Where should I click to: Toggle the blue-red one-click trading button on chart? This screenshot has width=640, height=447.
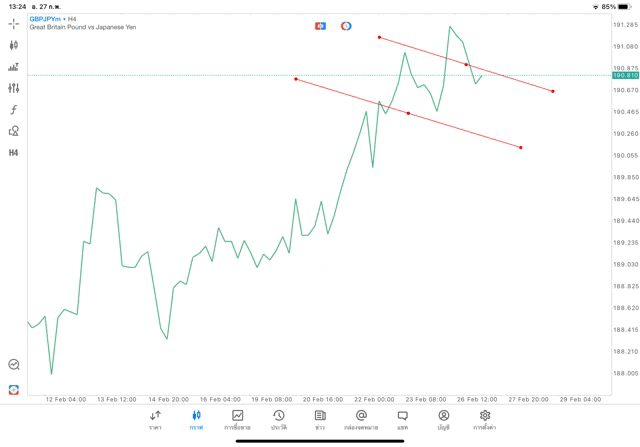click(x=321, y=25)
